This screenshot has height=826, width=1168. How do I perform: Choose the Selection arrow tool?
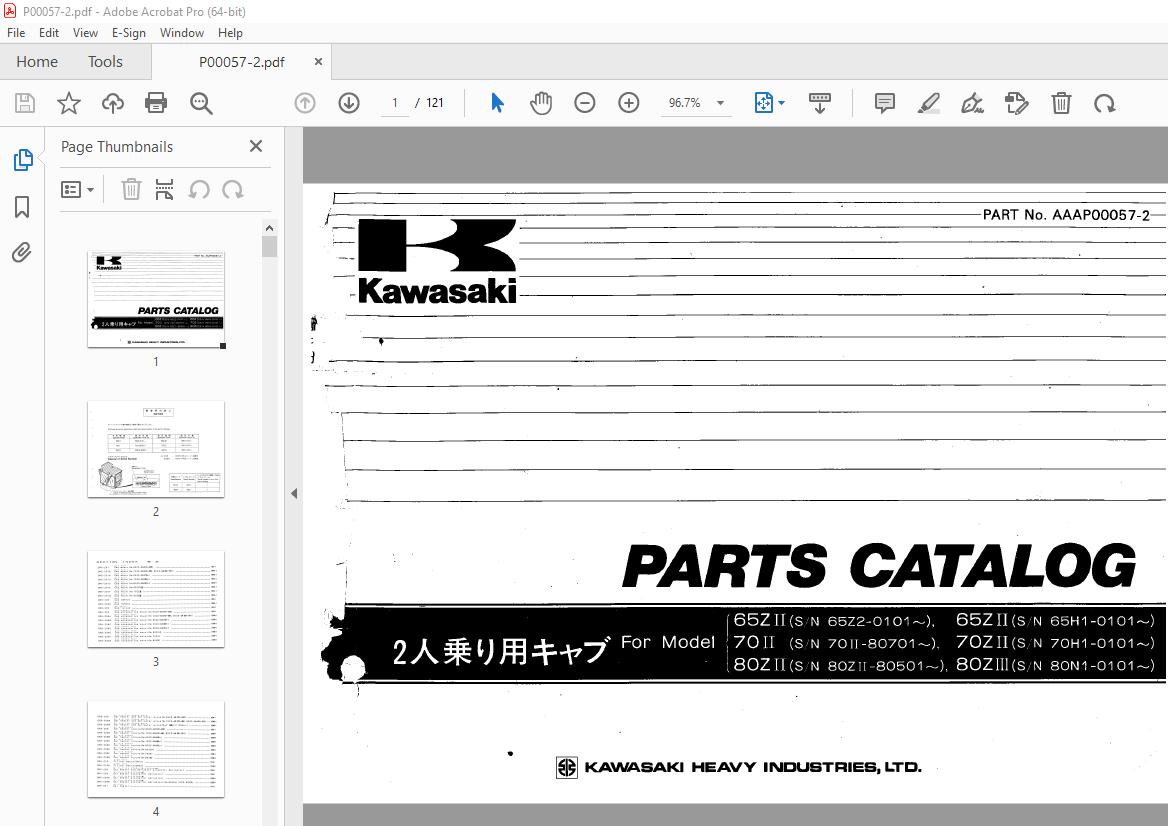(498, 103)
